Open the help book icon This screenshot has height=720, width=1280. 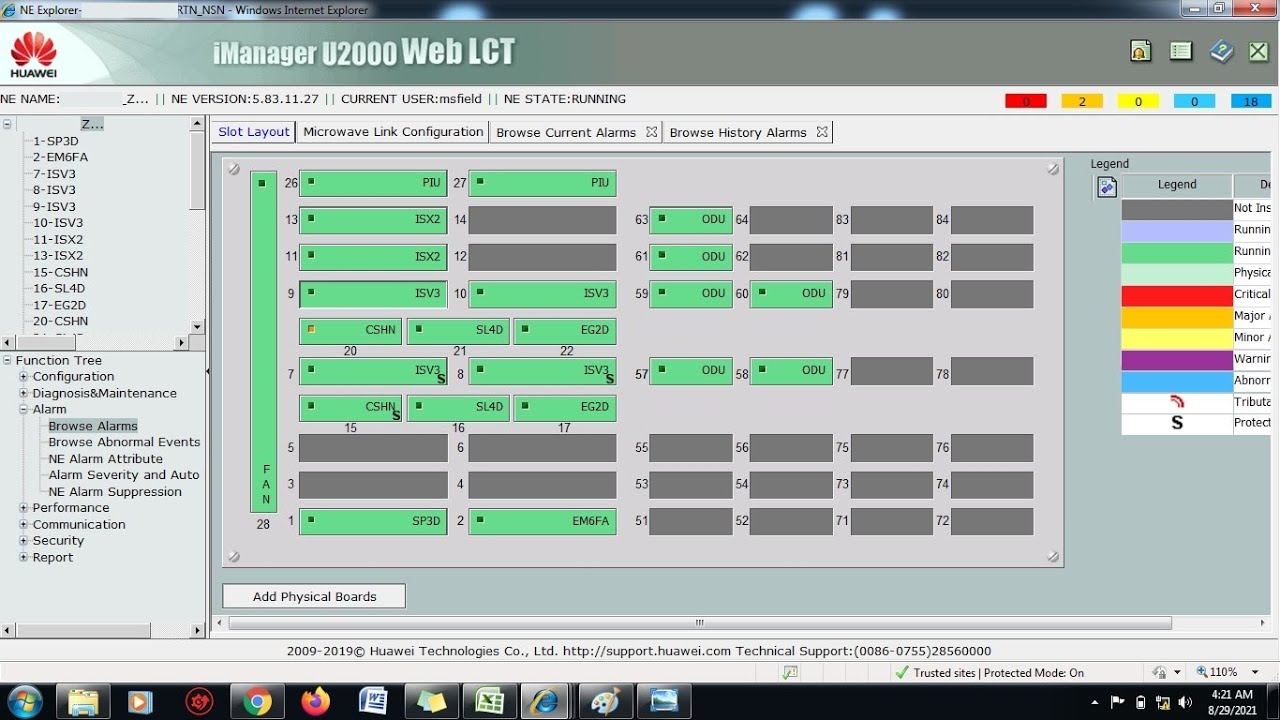[x=1221, y=52]
